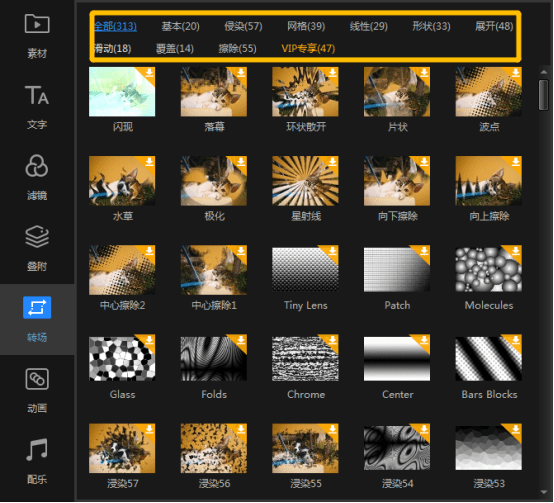Image resolution: width=554 pixels, height=503 pixels.
Task: Switch to 全部(313) category tab
Action: [115, 26]
